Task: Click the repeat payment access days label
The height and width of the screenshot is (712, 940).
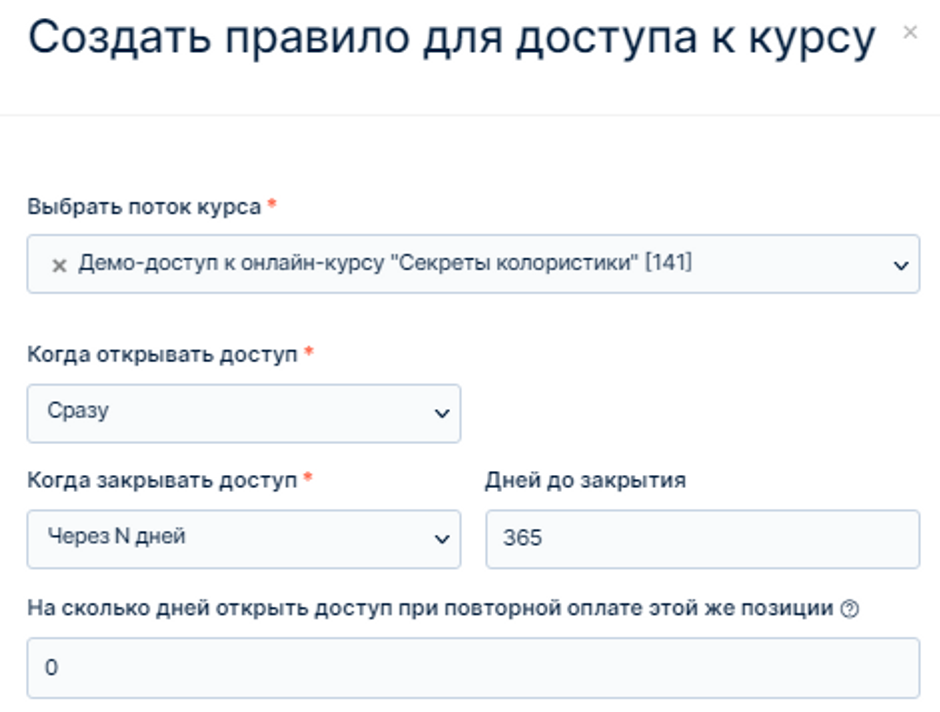Action: click(430, 608)
